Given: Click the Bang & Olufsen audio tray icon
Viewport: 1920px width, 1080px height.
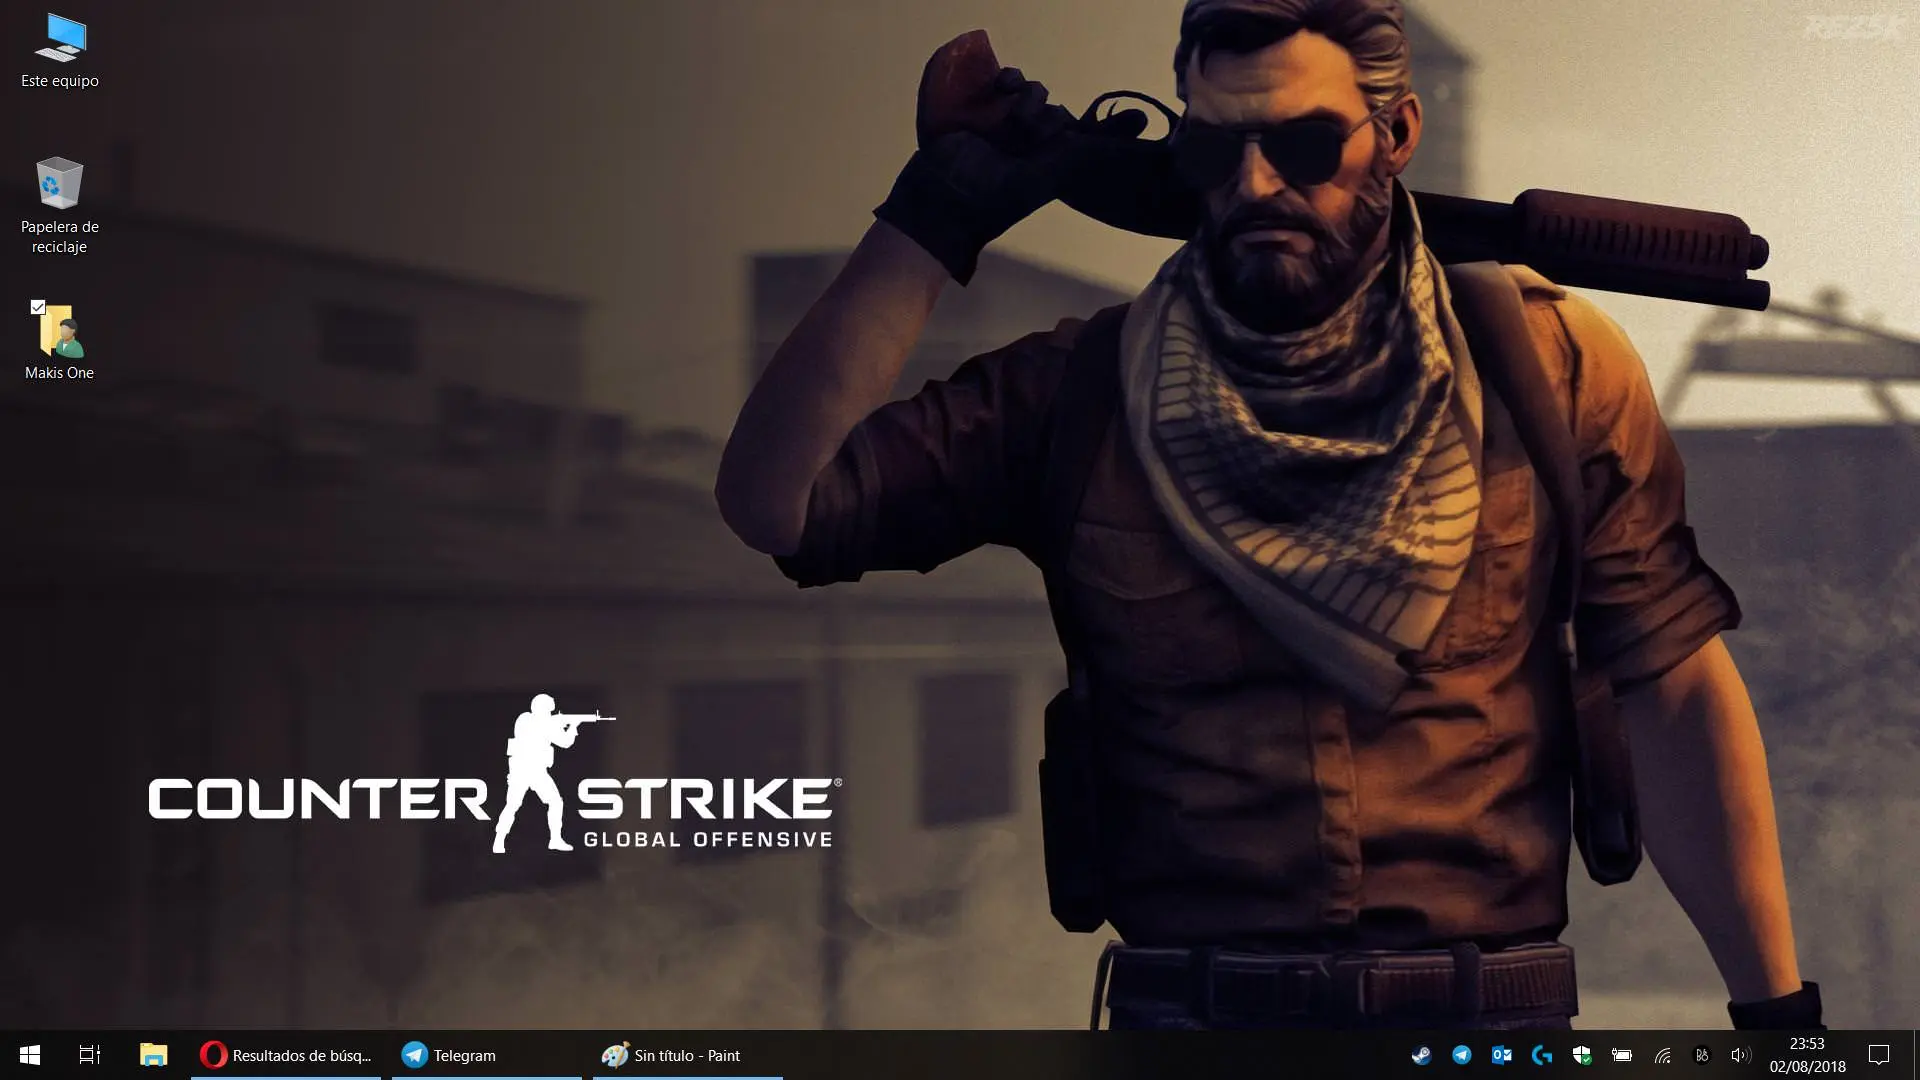Looking at the screenshot, I should pyautogui.click(x=1702, y=1055).
